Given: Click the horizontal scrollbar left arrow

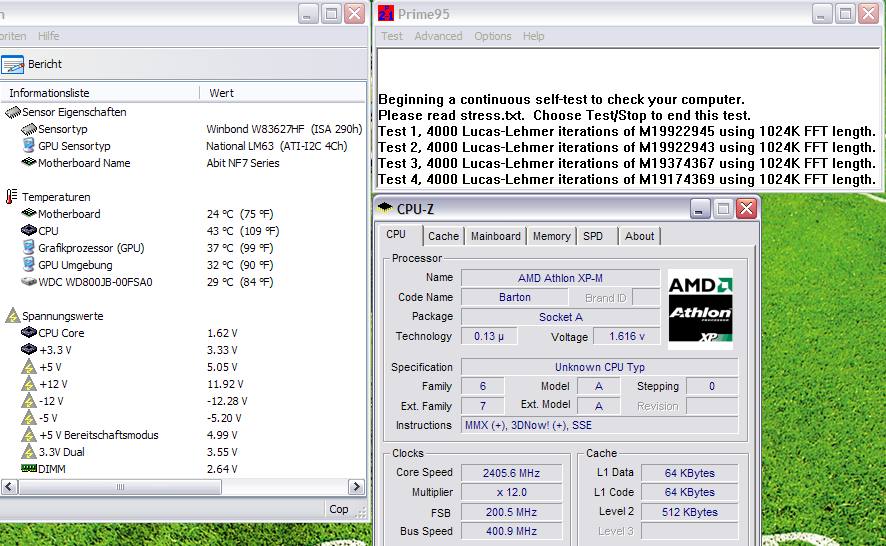Looking at the screenshot, I should click(10, 487).
